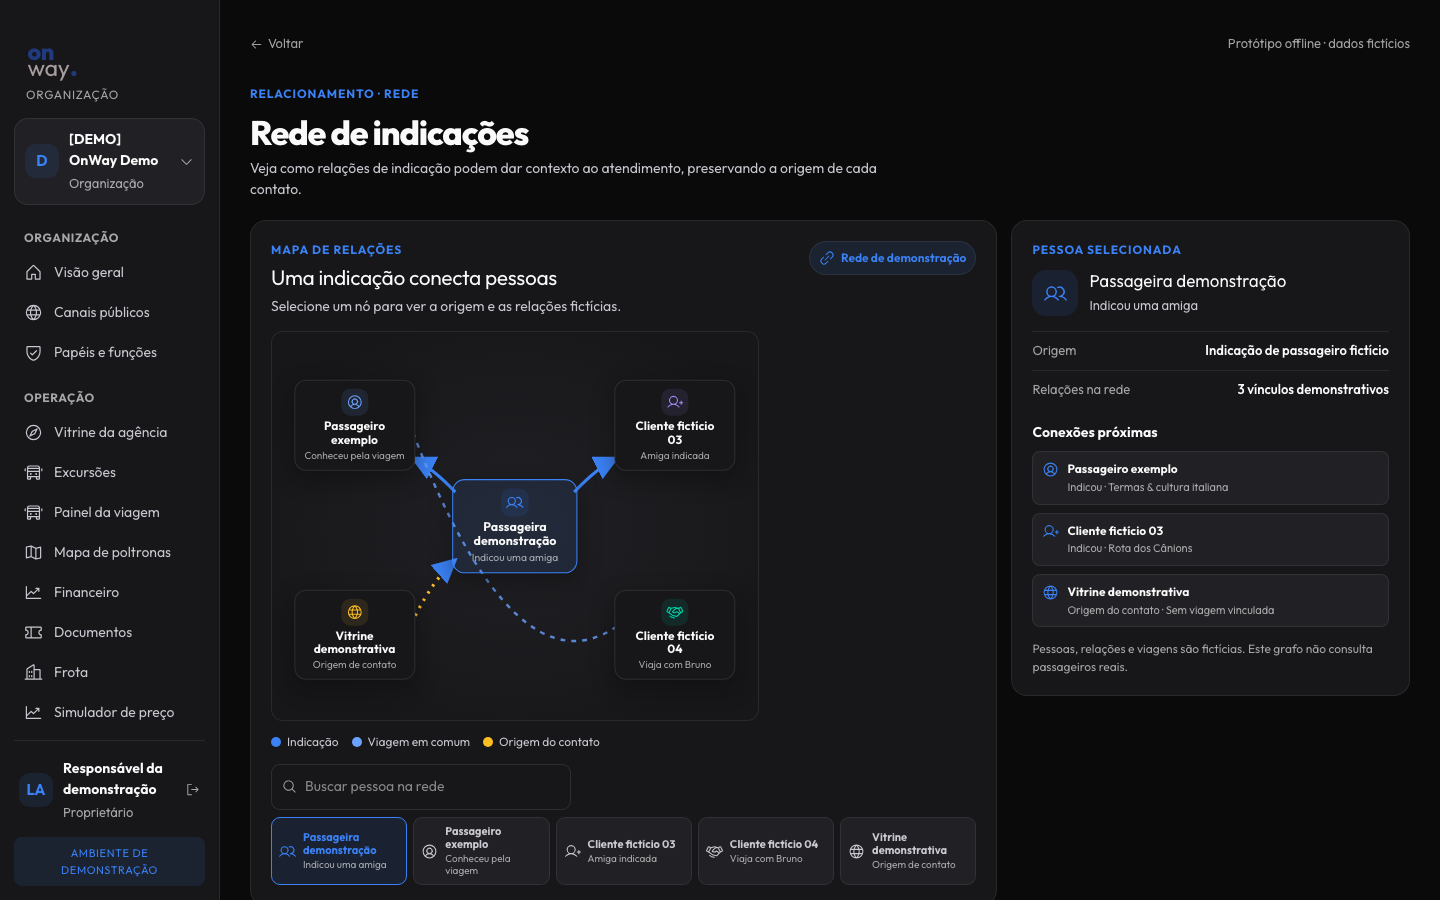Expand the OnWay Demo organization switcher
1440x900 pixels.
point(109,161)
